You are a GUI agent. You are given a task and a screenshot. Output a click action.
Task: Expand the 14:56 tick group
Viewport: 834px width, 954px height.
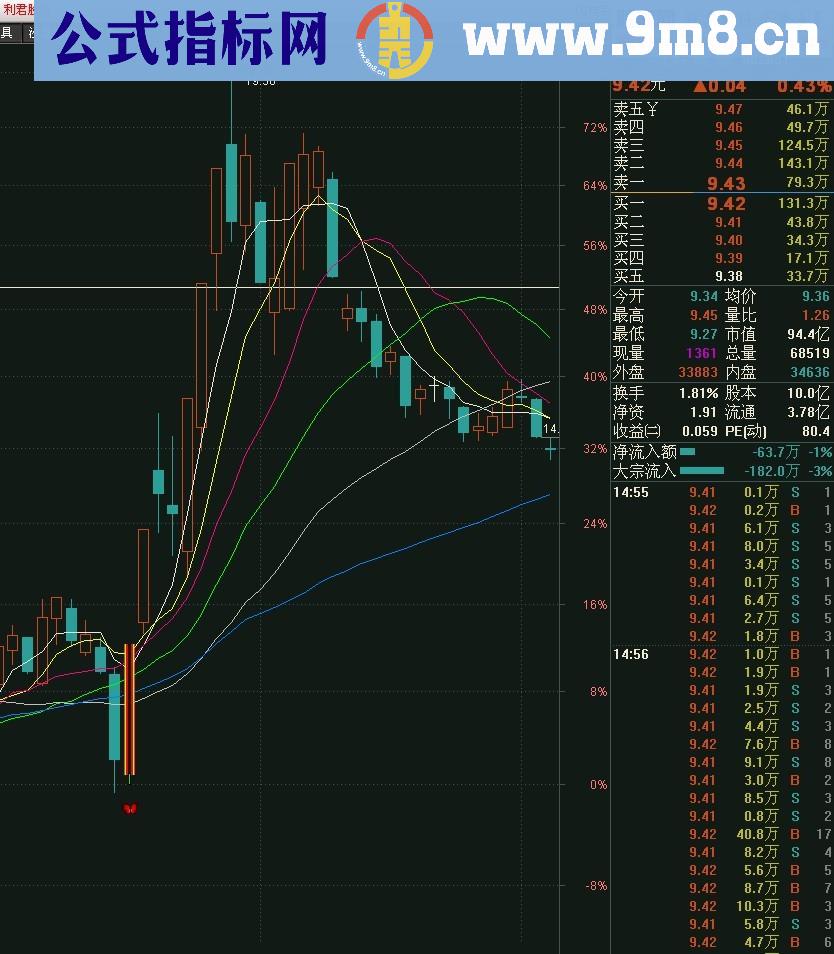coord(630,654)
